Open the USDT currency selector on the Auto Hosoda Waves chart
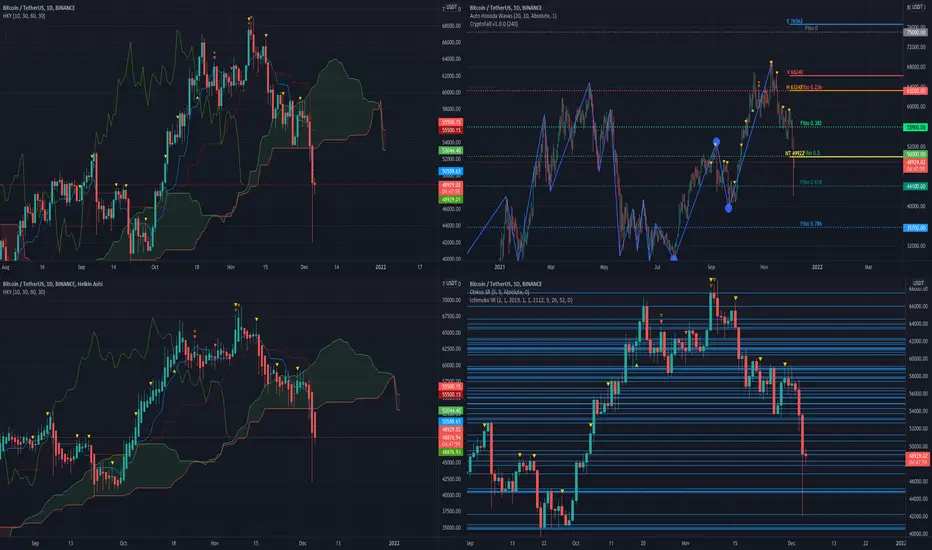932x550 pixels. point(916,7)
